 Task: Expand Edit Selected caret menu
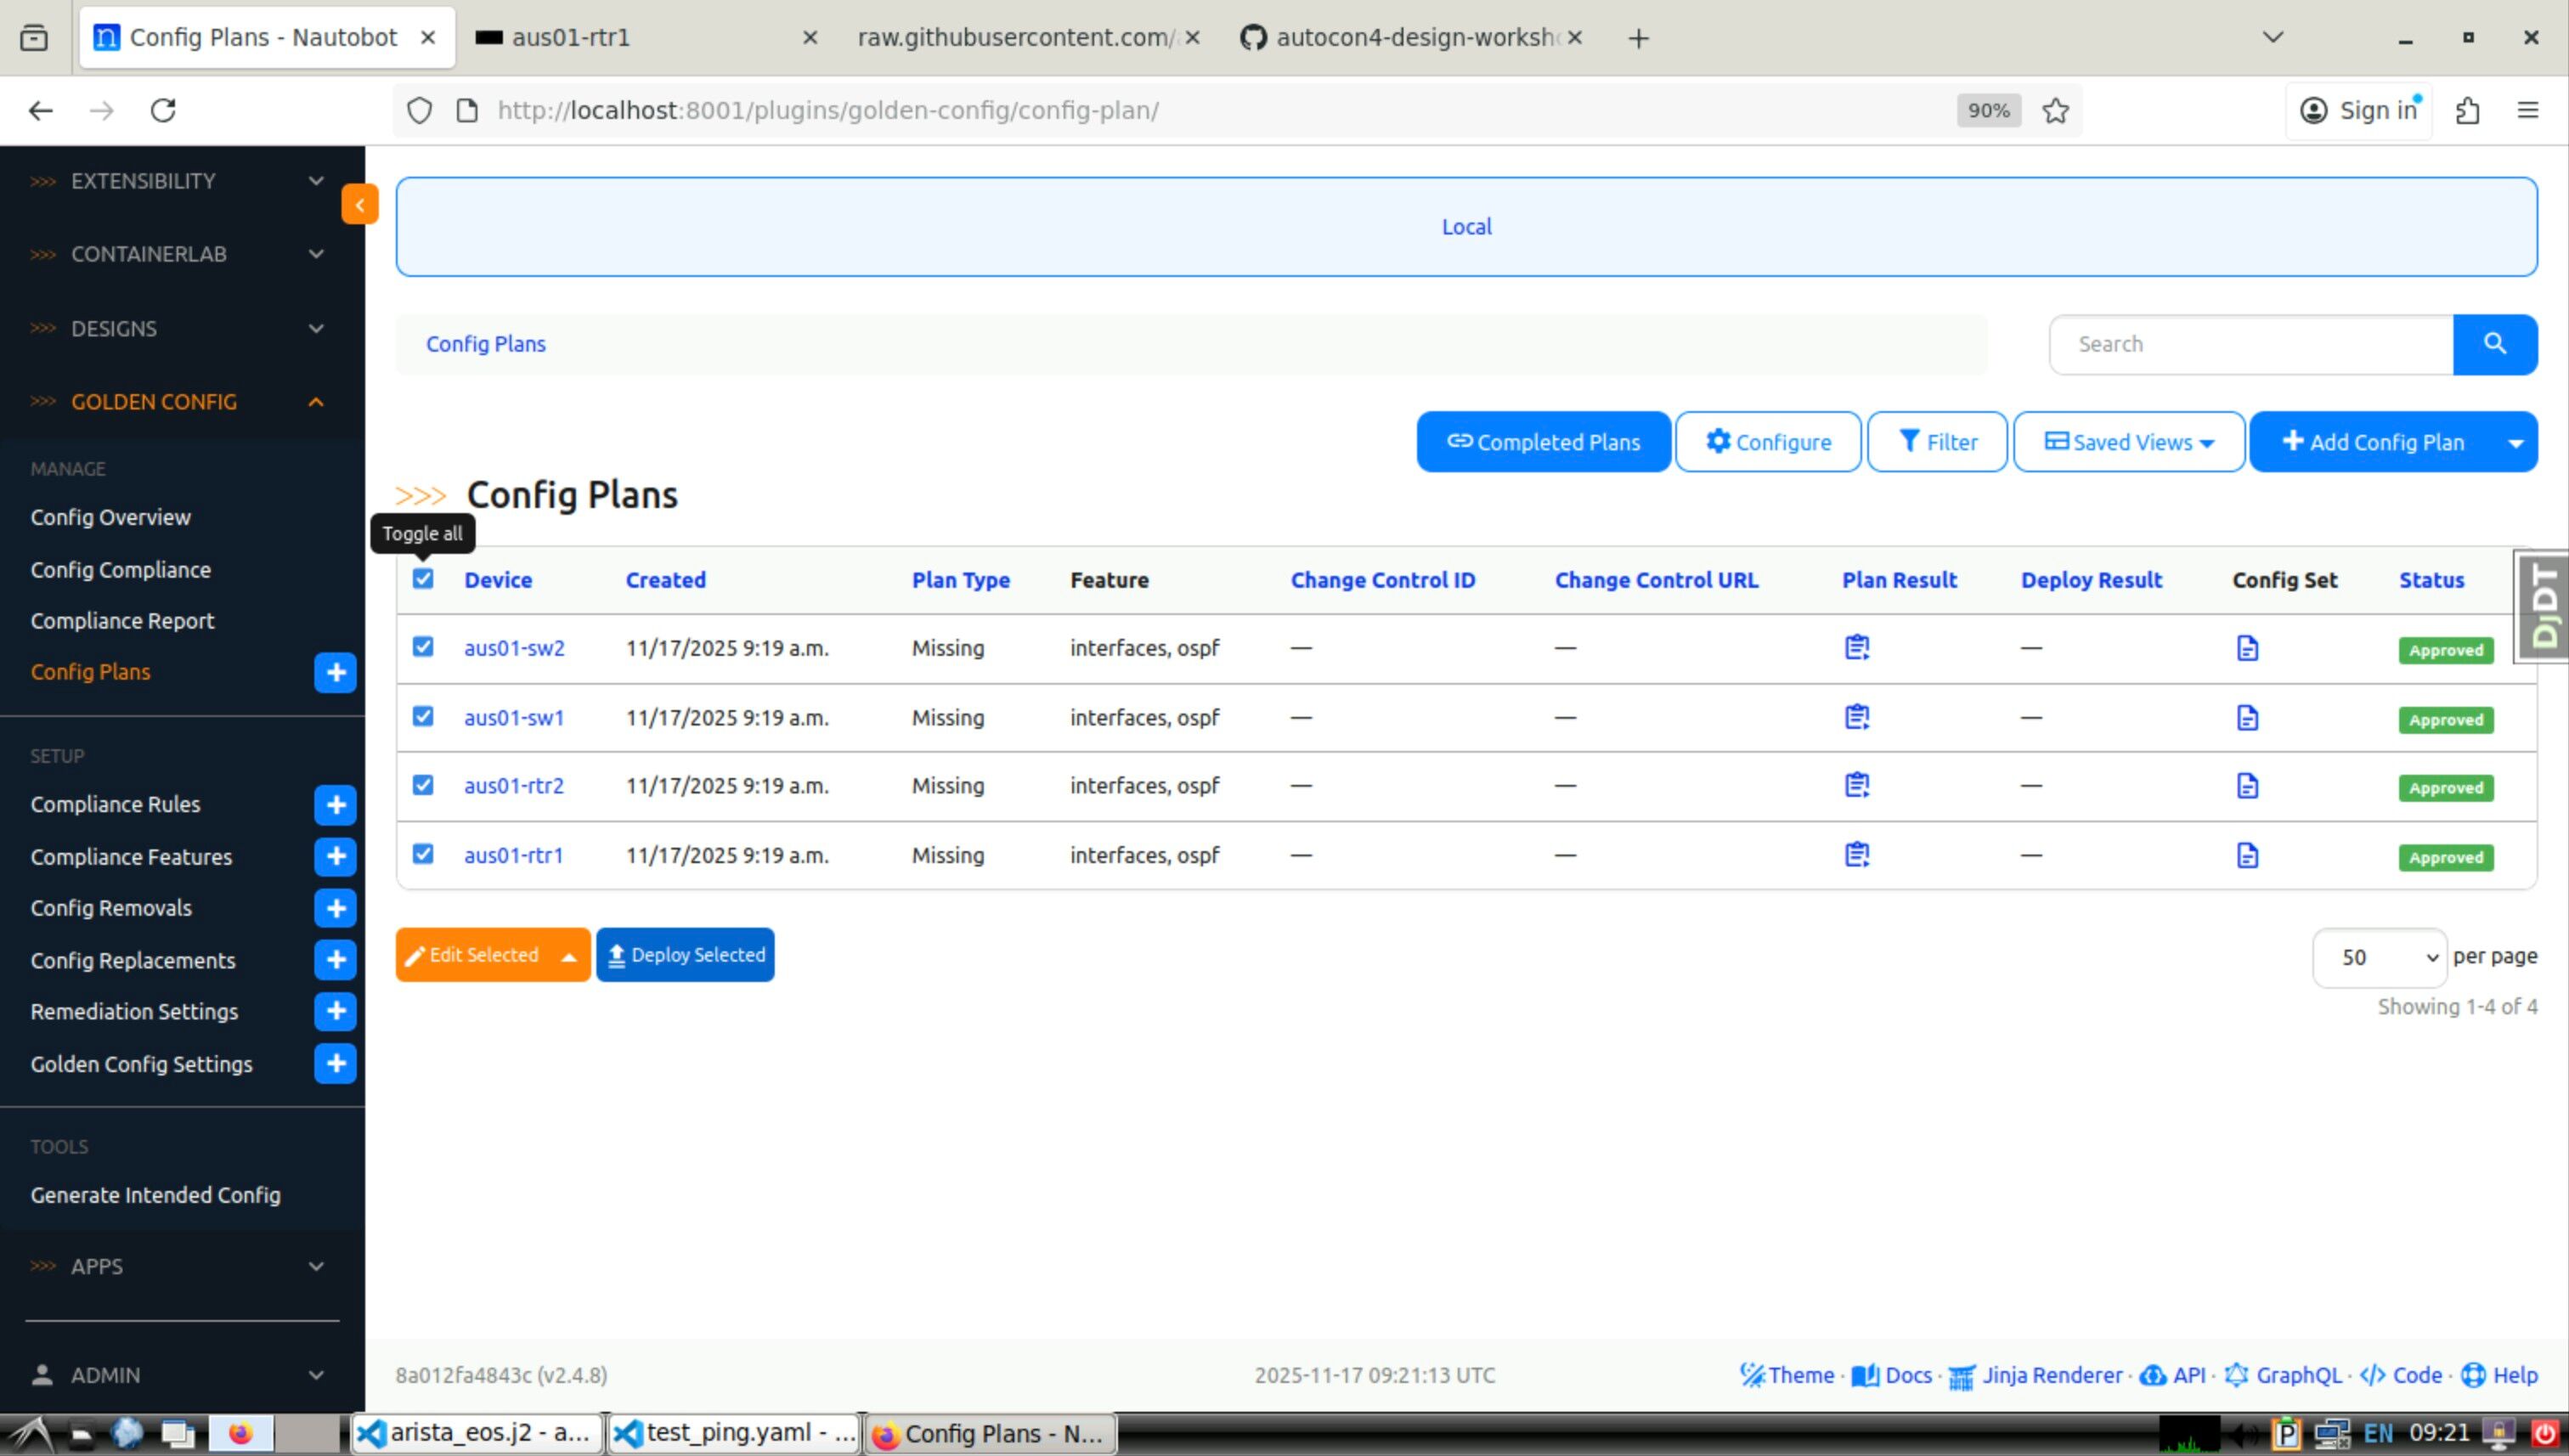tap(569, 956)
